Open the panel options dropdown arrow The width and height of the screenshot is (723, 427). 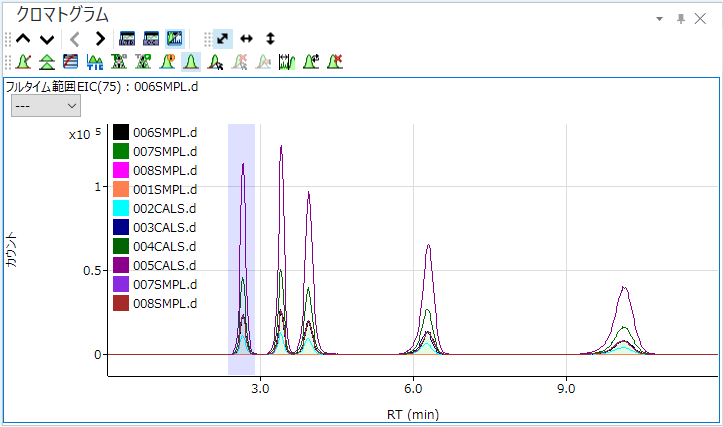(x=659, y=19)
